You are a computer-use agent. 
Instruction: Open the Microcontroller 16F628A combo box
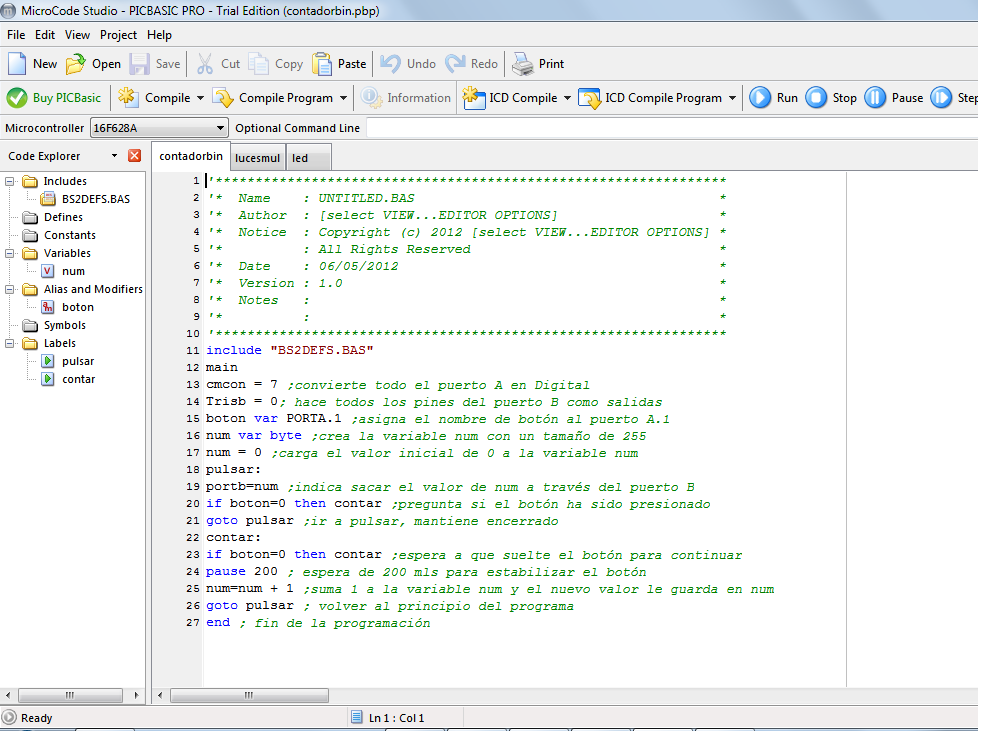pos(159,128)
